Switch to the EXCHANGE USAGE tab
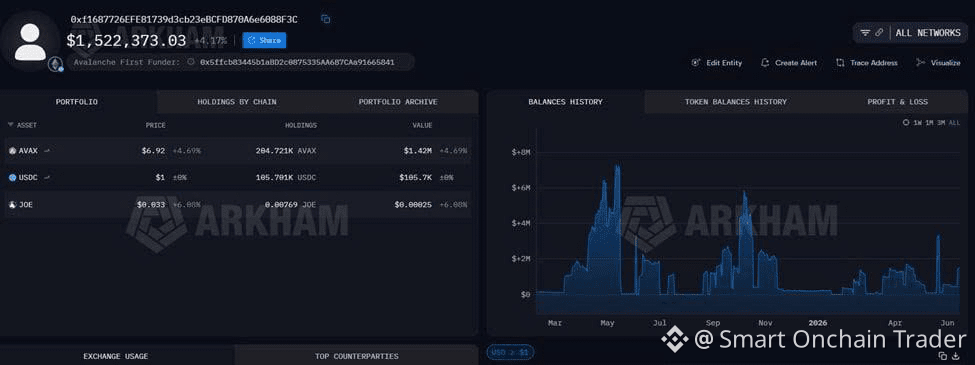The height and width of the screenshot is (365, 975). click(116, 356)
